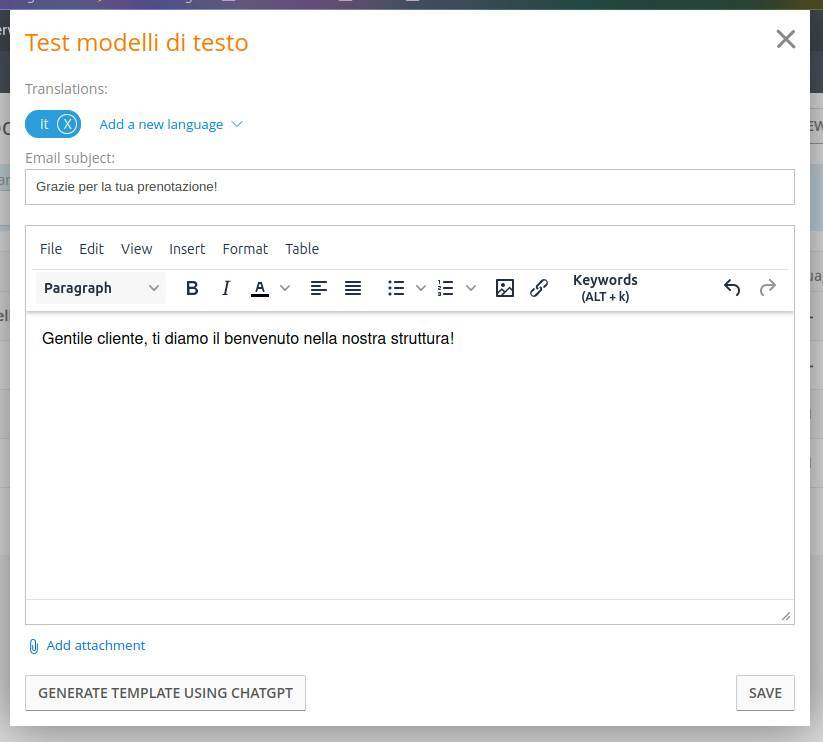
Task: Open bullet list style options arrow
Action: click(421, 288)
